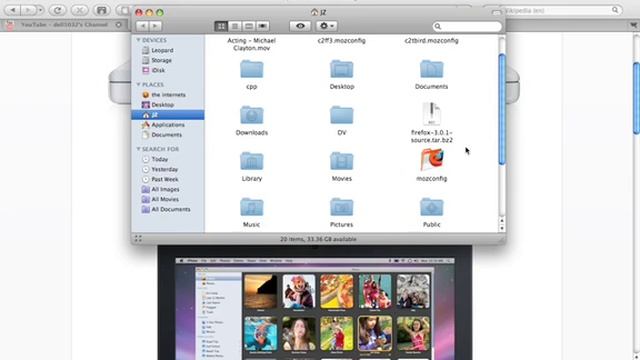Viewport: 640px width, 360px height.
Task: Collapse the SEARCH FOR section
Action: tap(138, 149)
